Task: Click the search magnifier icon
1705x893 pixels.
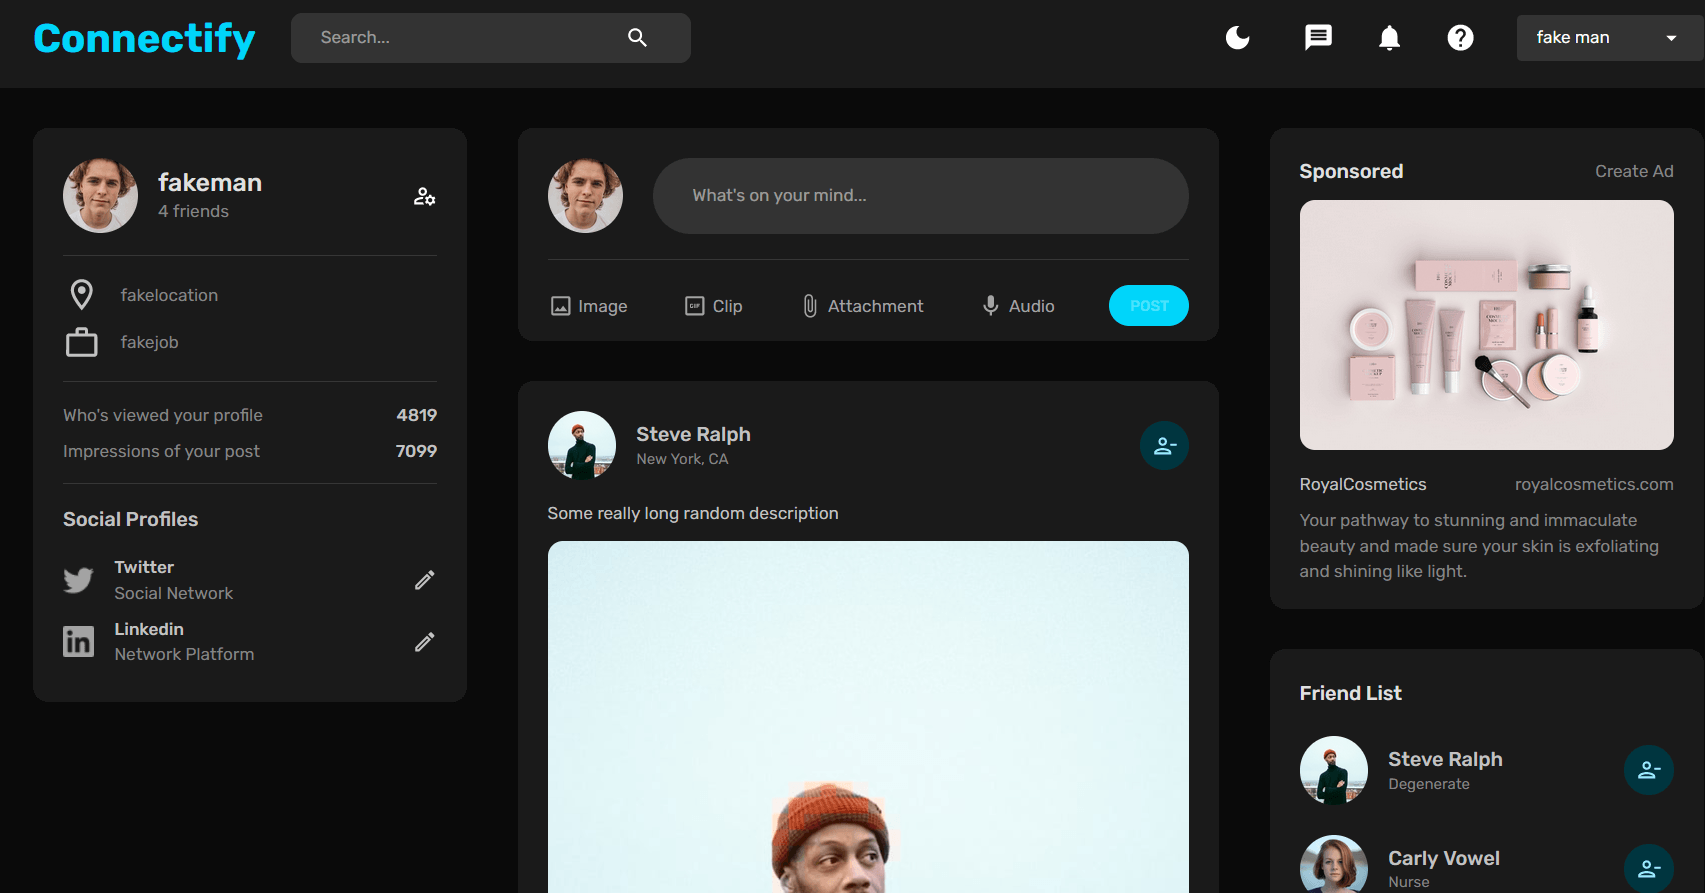Action: 637,38
